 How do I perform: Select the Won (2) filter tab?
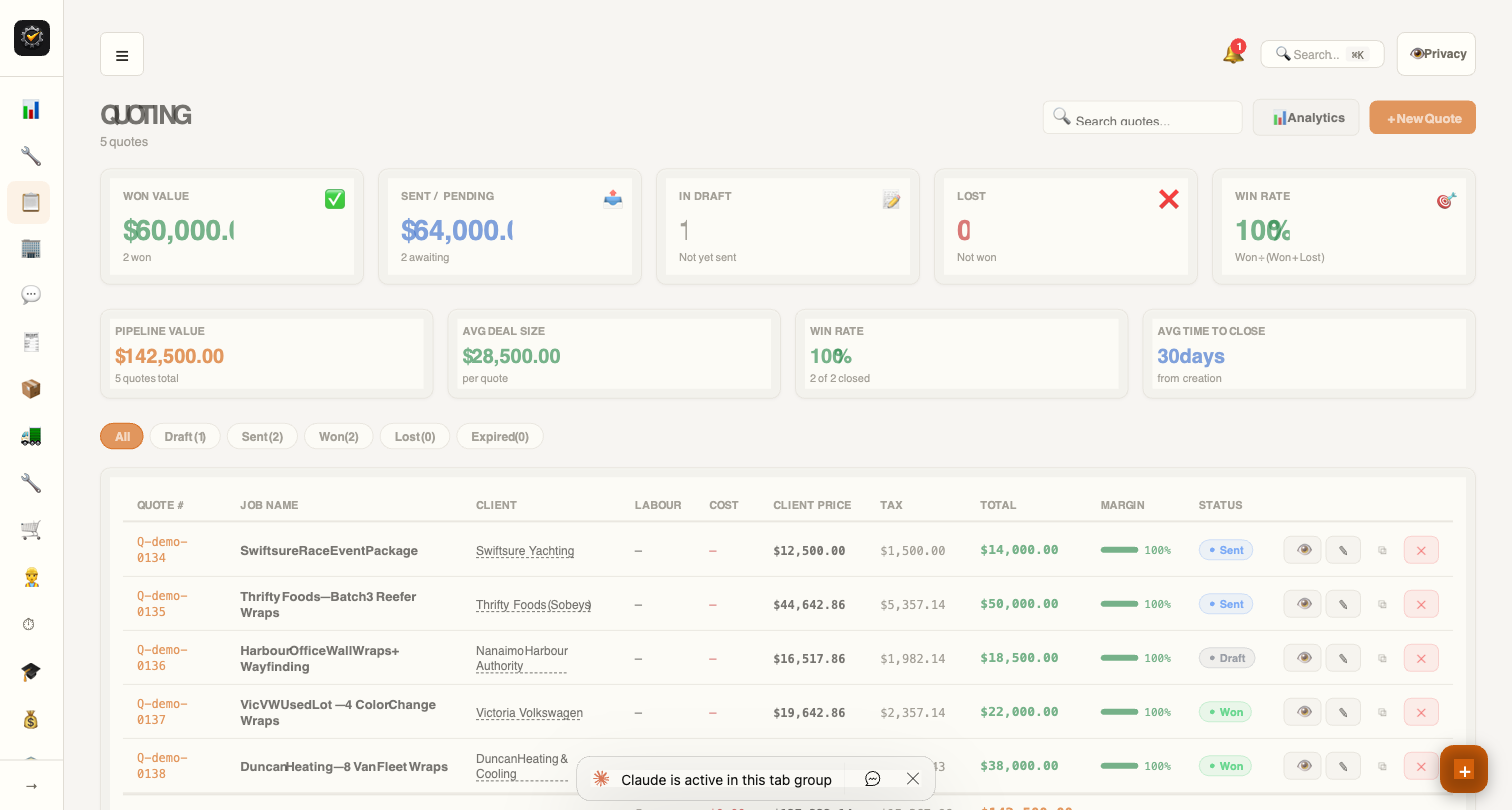pos(339,436)
